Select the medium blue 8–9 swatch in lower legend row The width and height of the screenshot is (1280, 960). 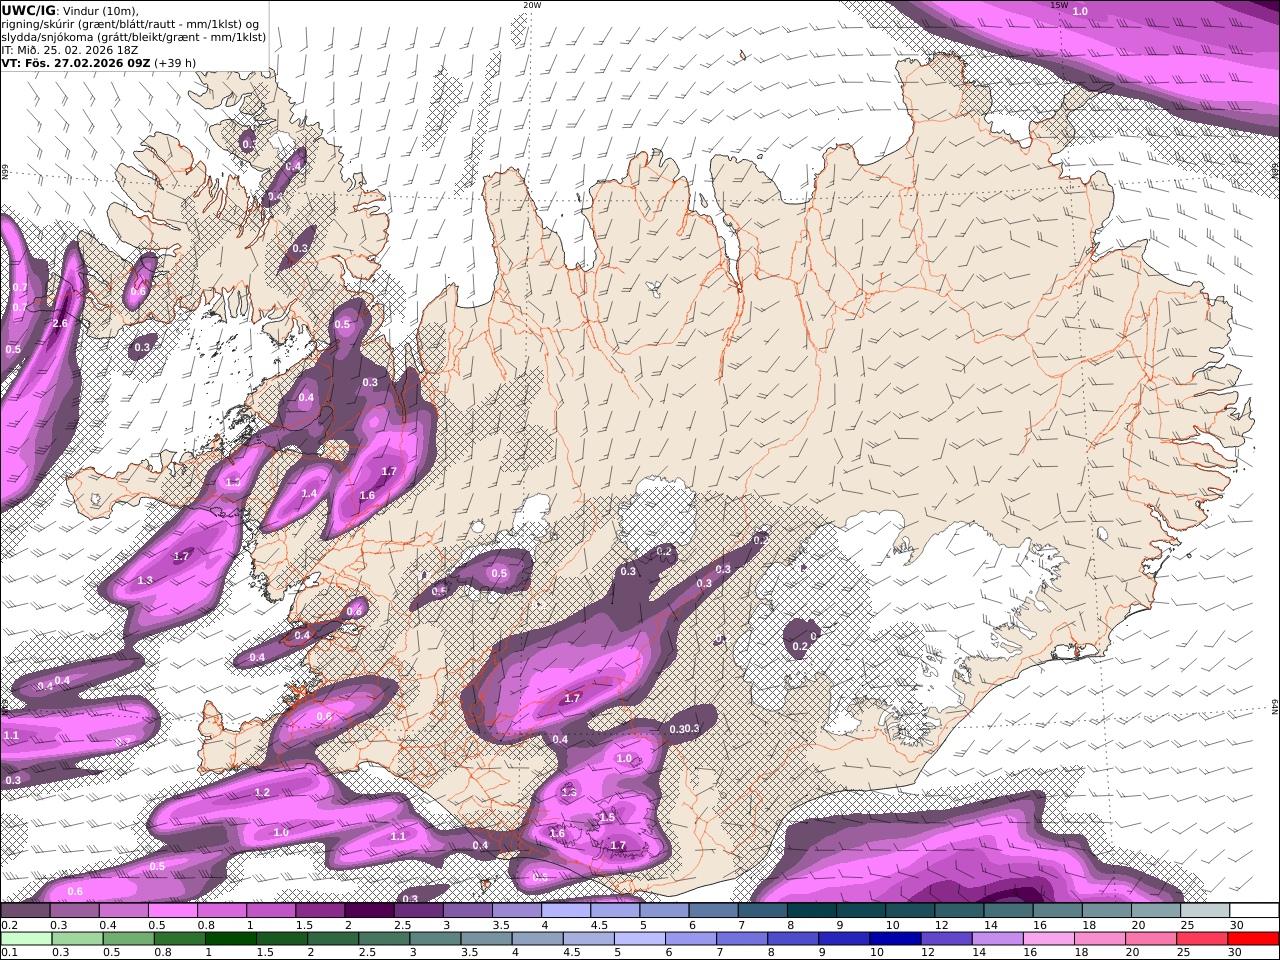(x=793, y=938)
